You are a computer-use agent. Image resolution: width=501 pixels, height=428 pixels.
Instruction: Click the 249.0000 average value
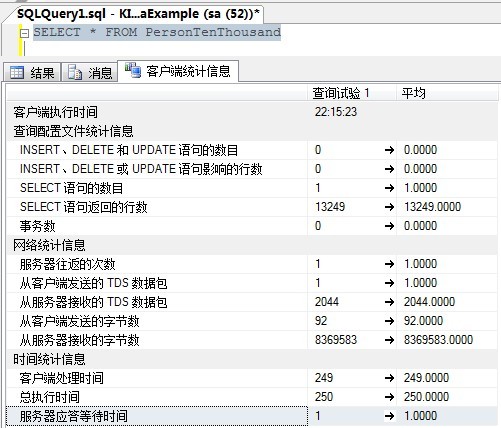[x=426, y=378]
